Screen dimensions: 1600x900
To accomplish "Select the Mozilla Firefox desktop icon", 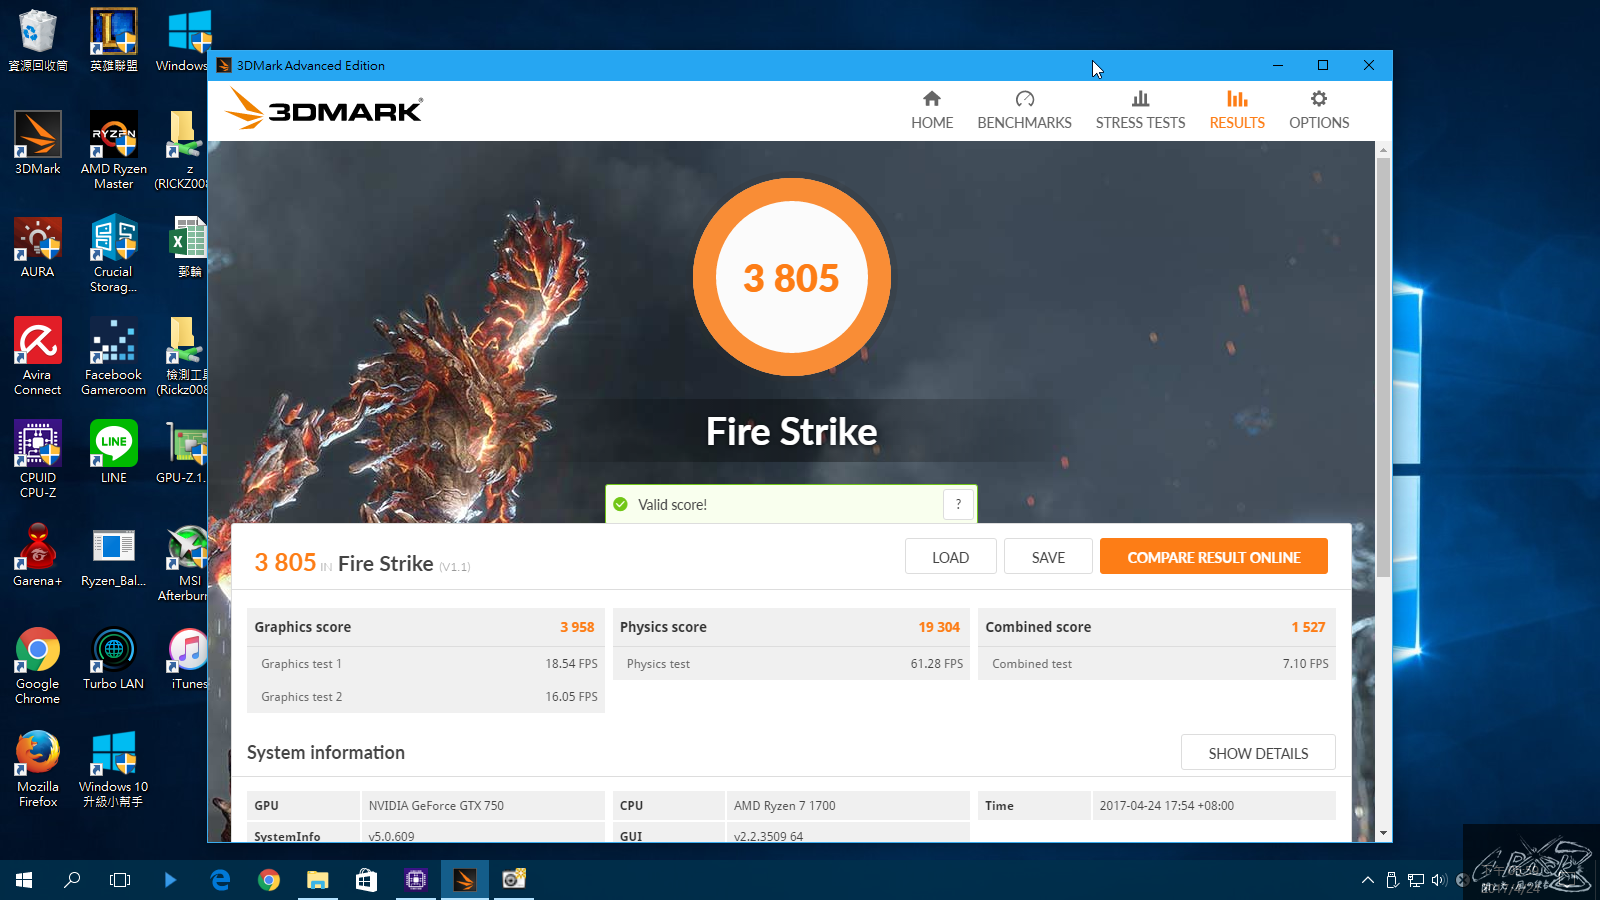I will point(38,768).
